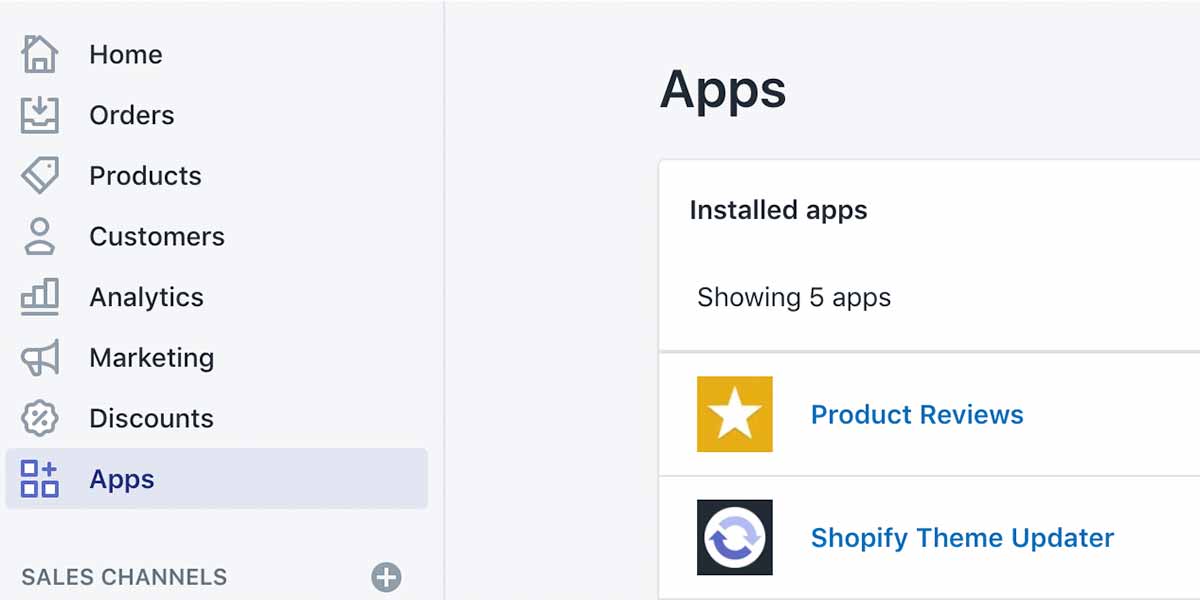Add a sales channel with plus icon
1200x600 pixels.
386,577
